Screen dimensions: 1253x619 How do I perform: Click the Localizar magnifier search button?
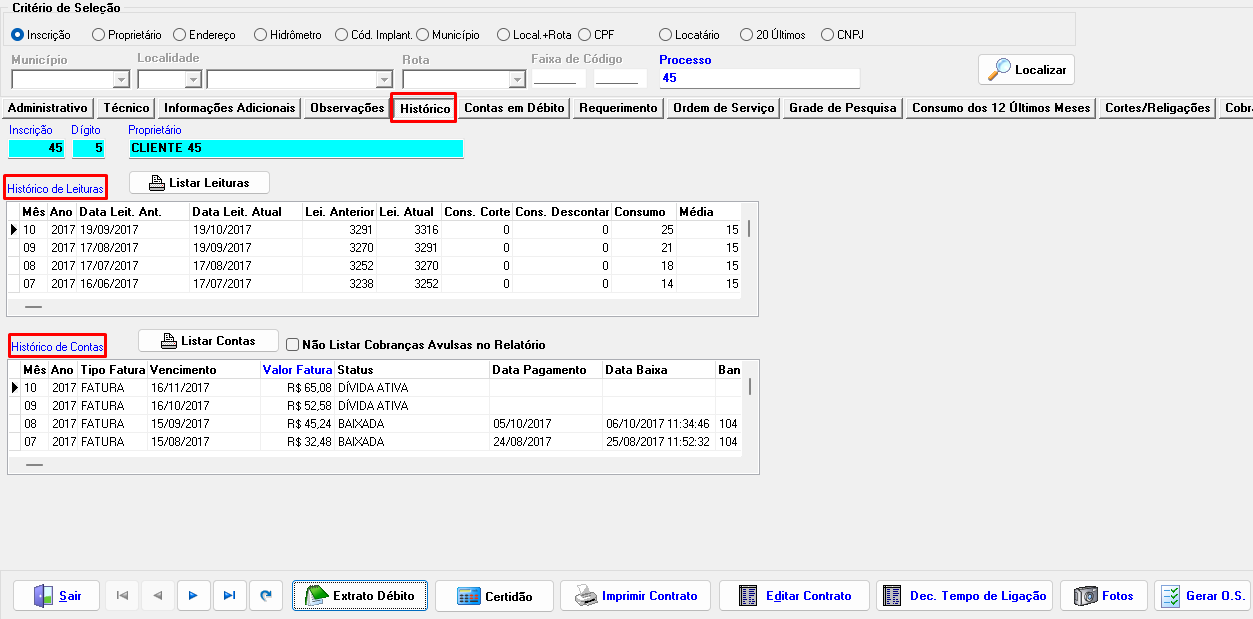point(1026,70)
